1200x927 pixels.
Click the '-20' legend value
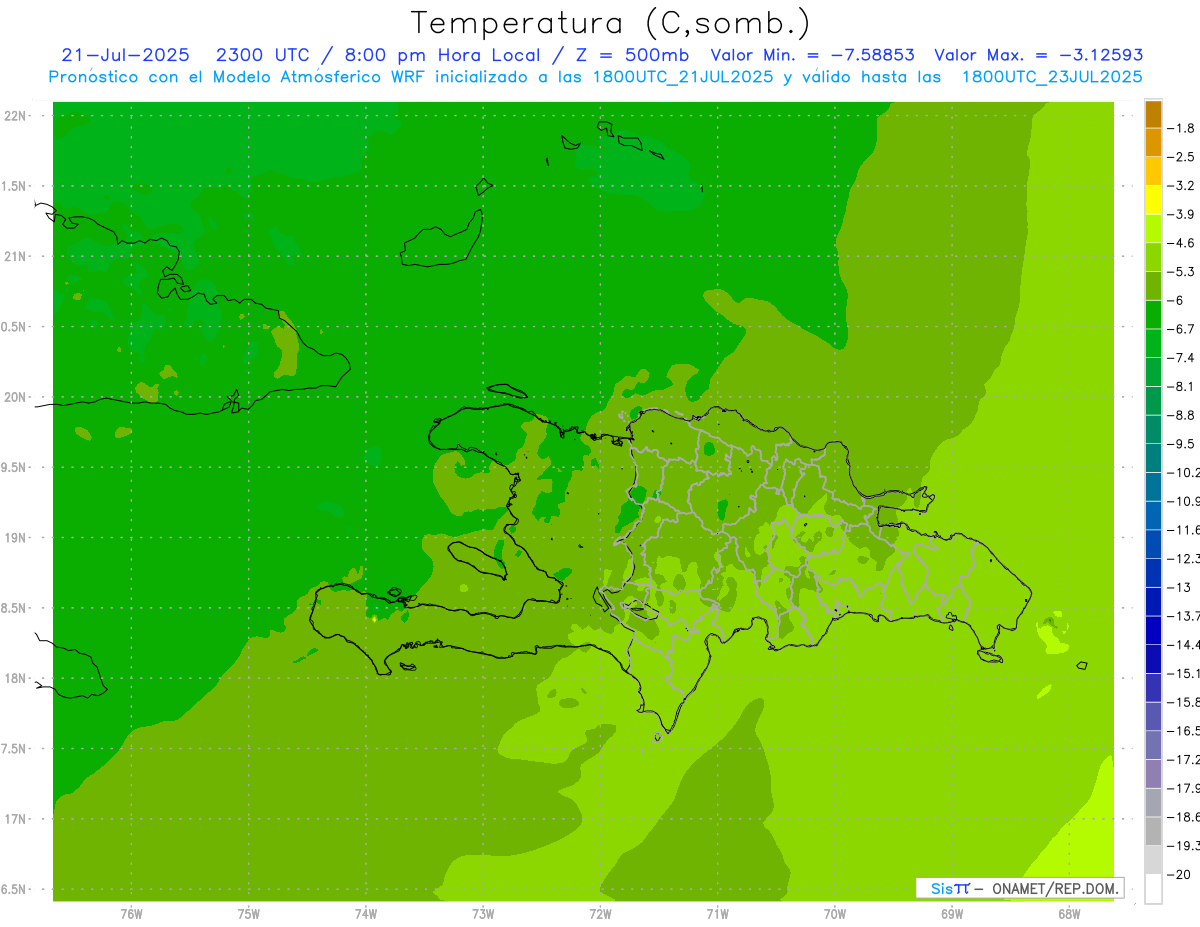[1180, 874]
